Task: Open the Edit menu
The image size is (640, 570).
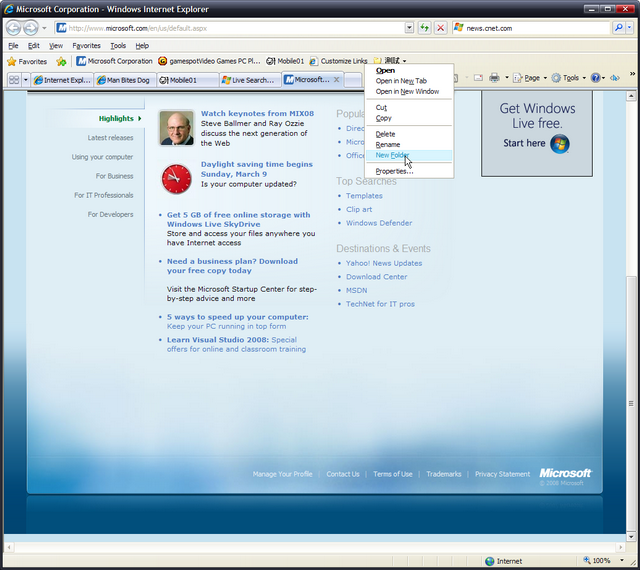Action: pyautogui.click(x=33, y=46)
